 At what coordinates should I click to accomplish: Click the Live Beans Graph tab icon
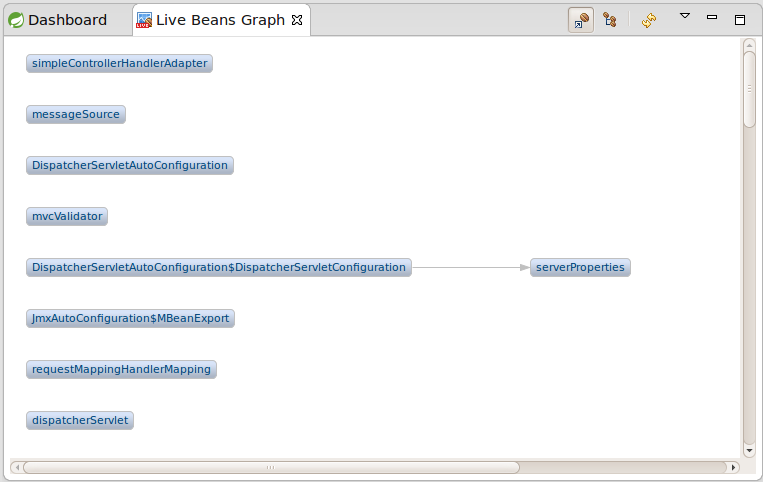pos(144,20)
